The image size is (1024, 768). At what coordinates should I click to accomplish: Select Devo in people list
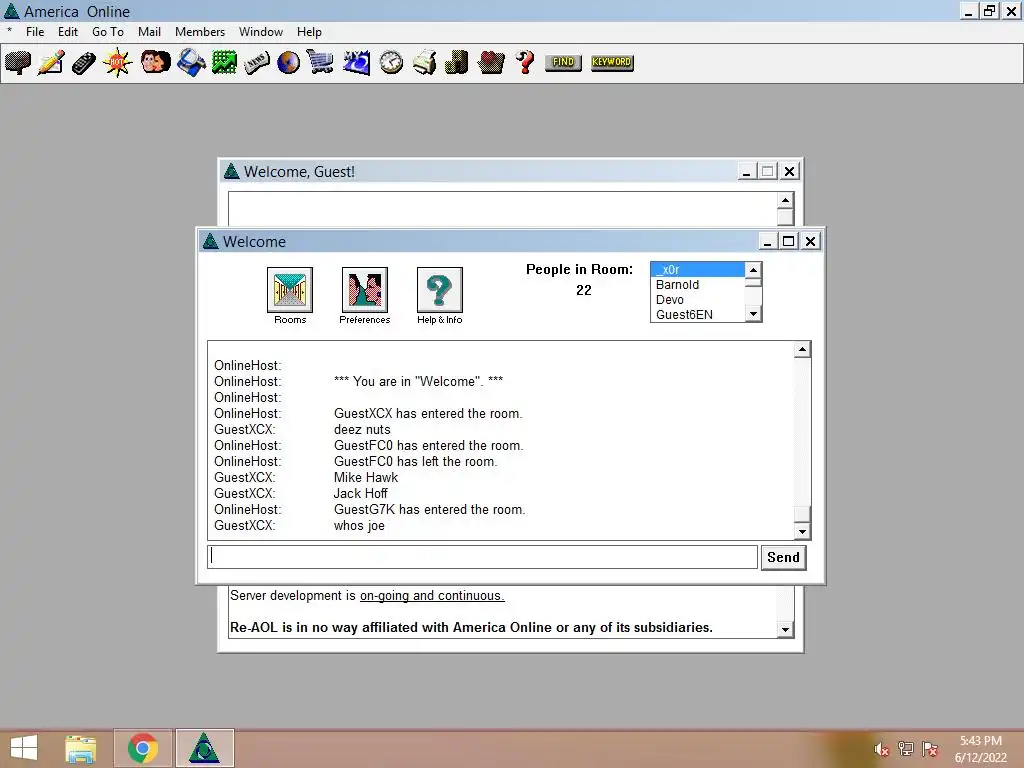(x=697, y=300)
